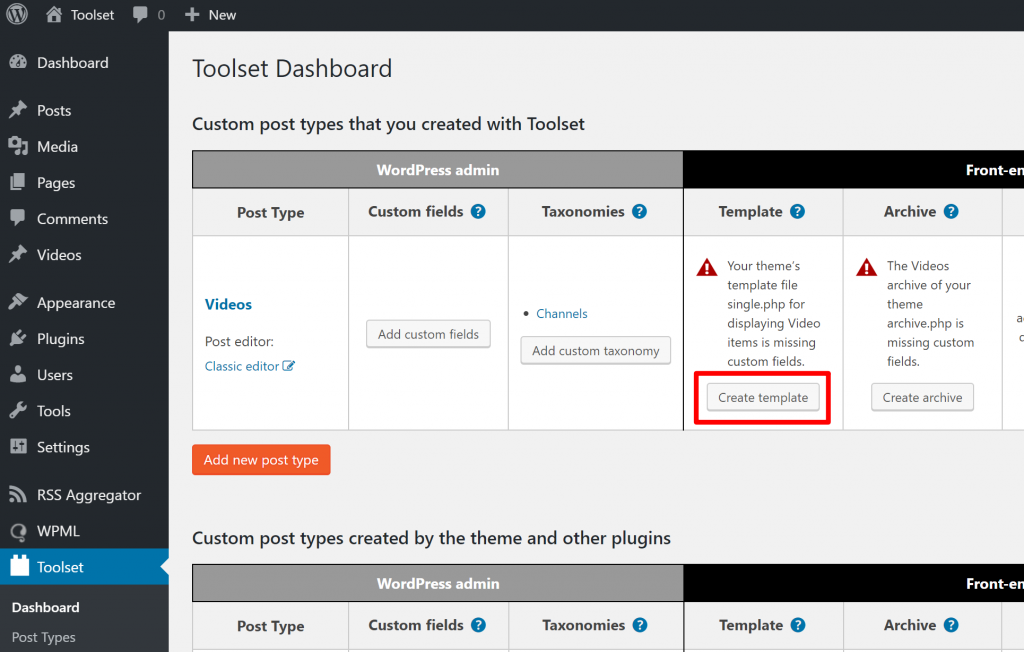The width and height of the screenshot is (1024, 652).
Task: Open help icon next to Template in first table
Action: [x=797, y=211]
